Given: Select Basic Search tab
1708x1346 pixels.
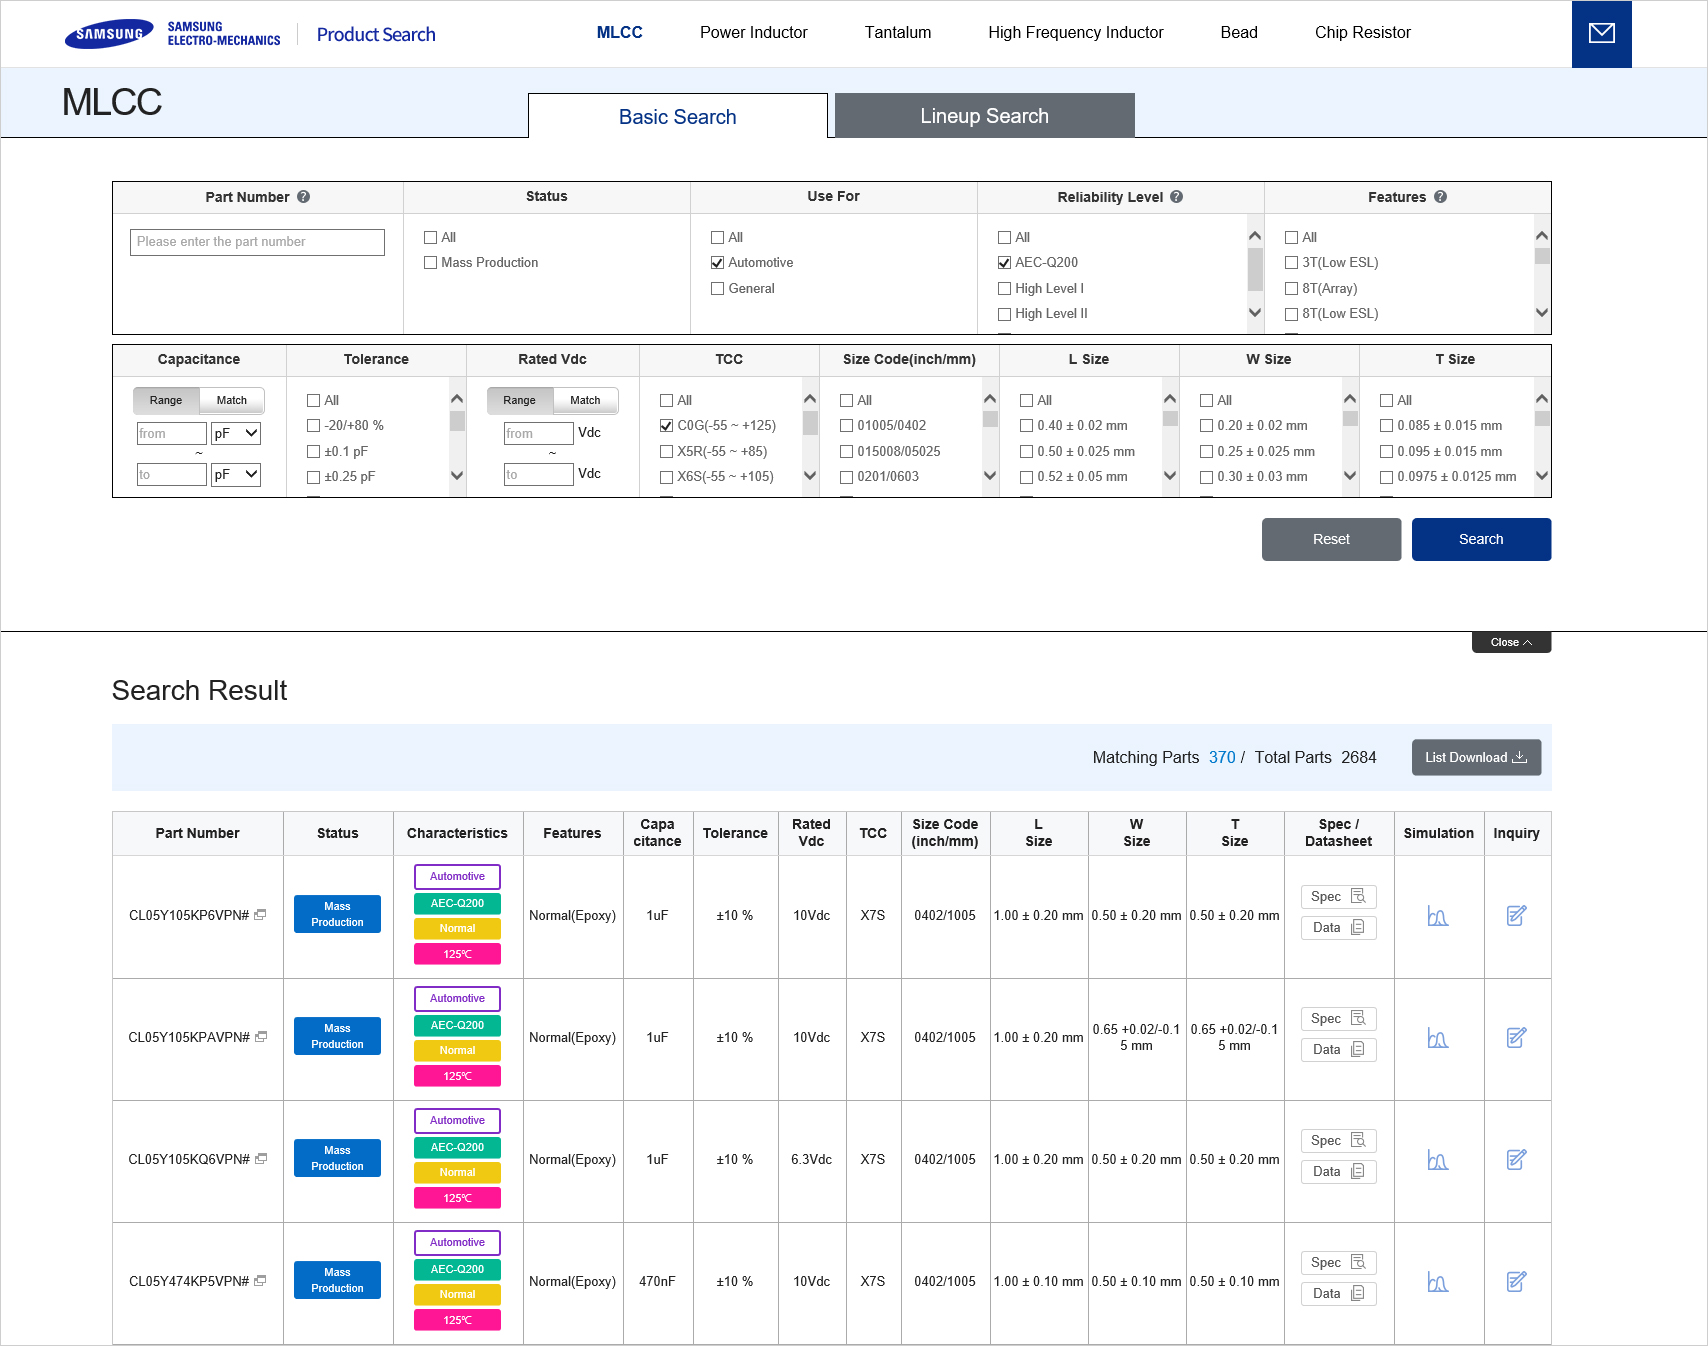Looking at the screenshot, I should pyautogui.click(x=678, y=116).
